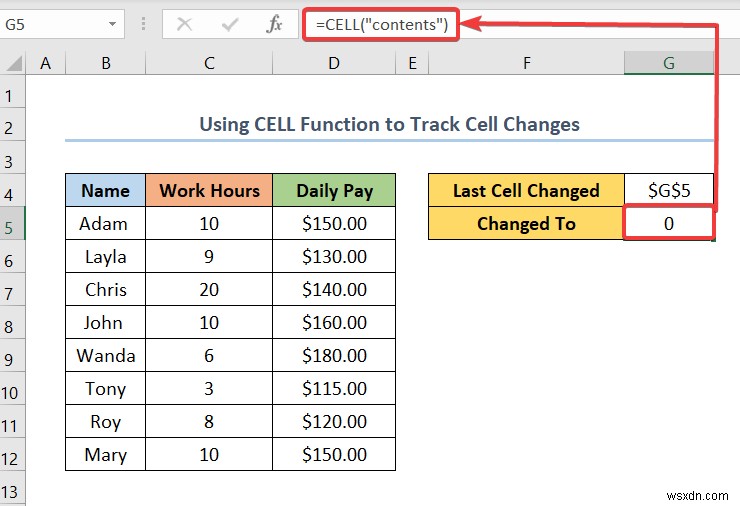Viewport: 740px width, 506px height.
Task: Click Tony's daily pay $115.00
Action: [334, 388]
